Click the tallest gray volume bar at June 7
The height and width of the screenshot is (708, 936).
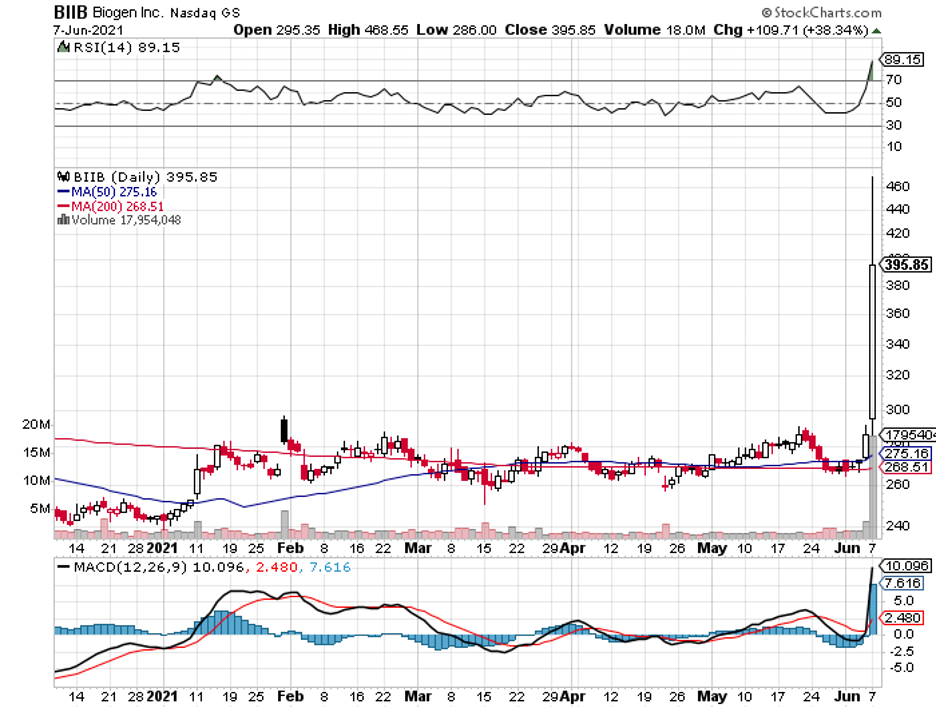point(873,485)
